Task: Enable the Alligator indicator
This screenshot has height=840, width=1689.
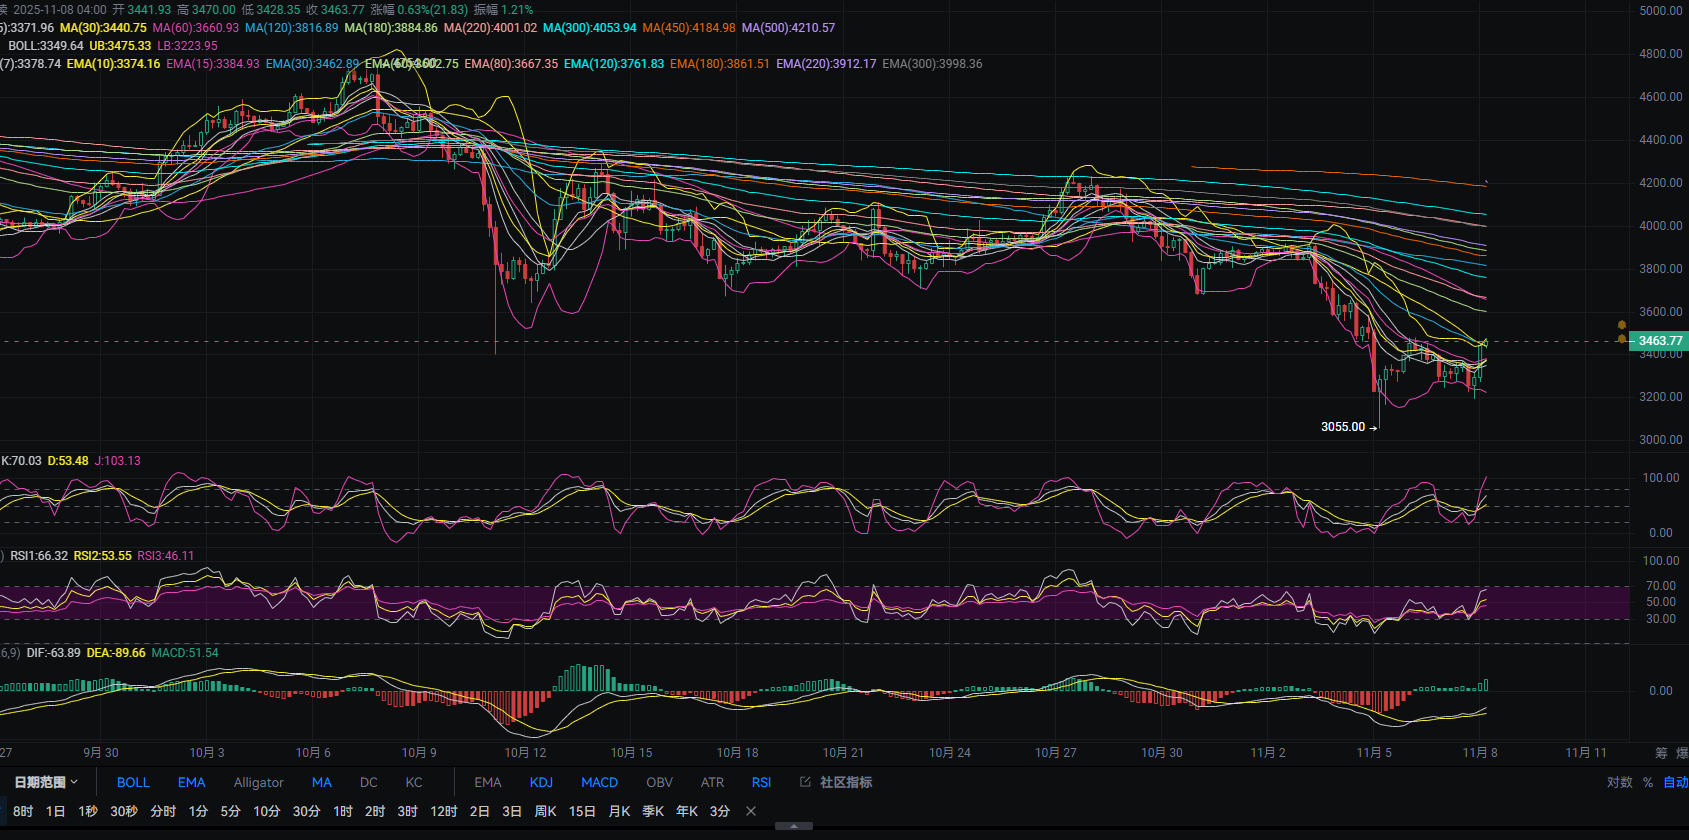Action: [x=258, y=782]
